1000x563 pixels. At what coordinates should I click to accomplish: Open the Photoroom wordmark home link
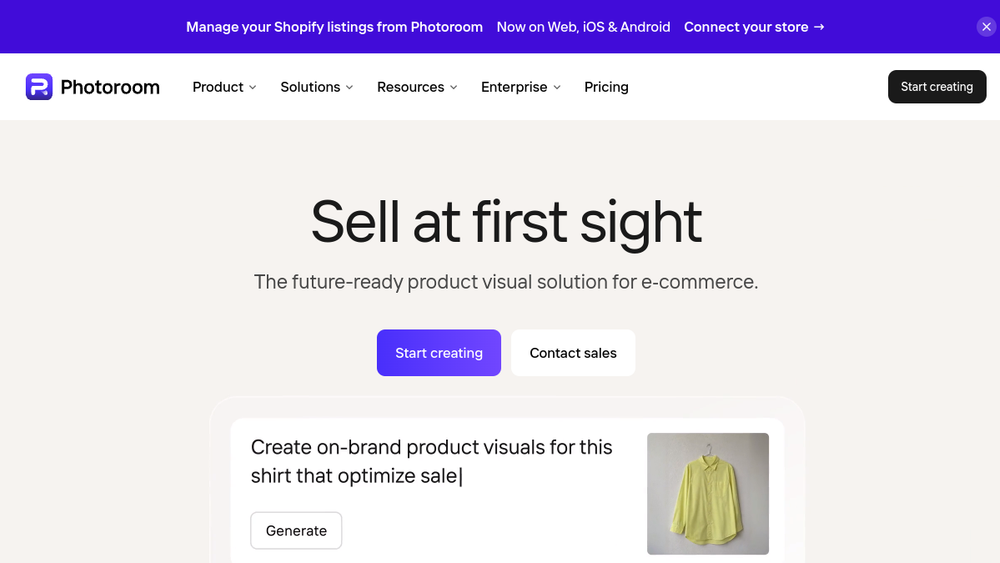click(x=110, y=87)
